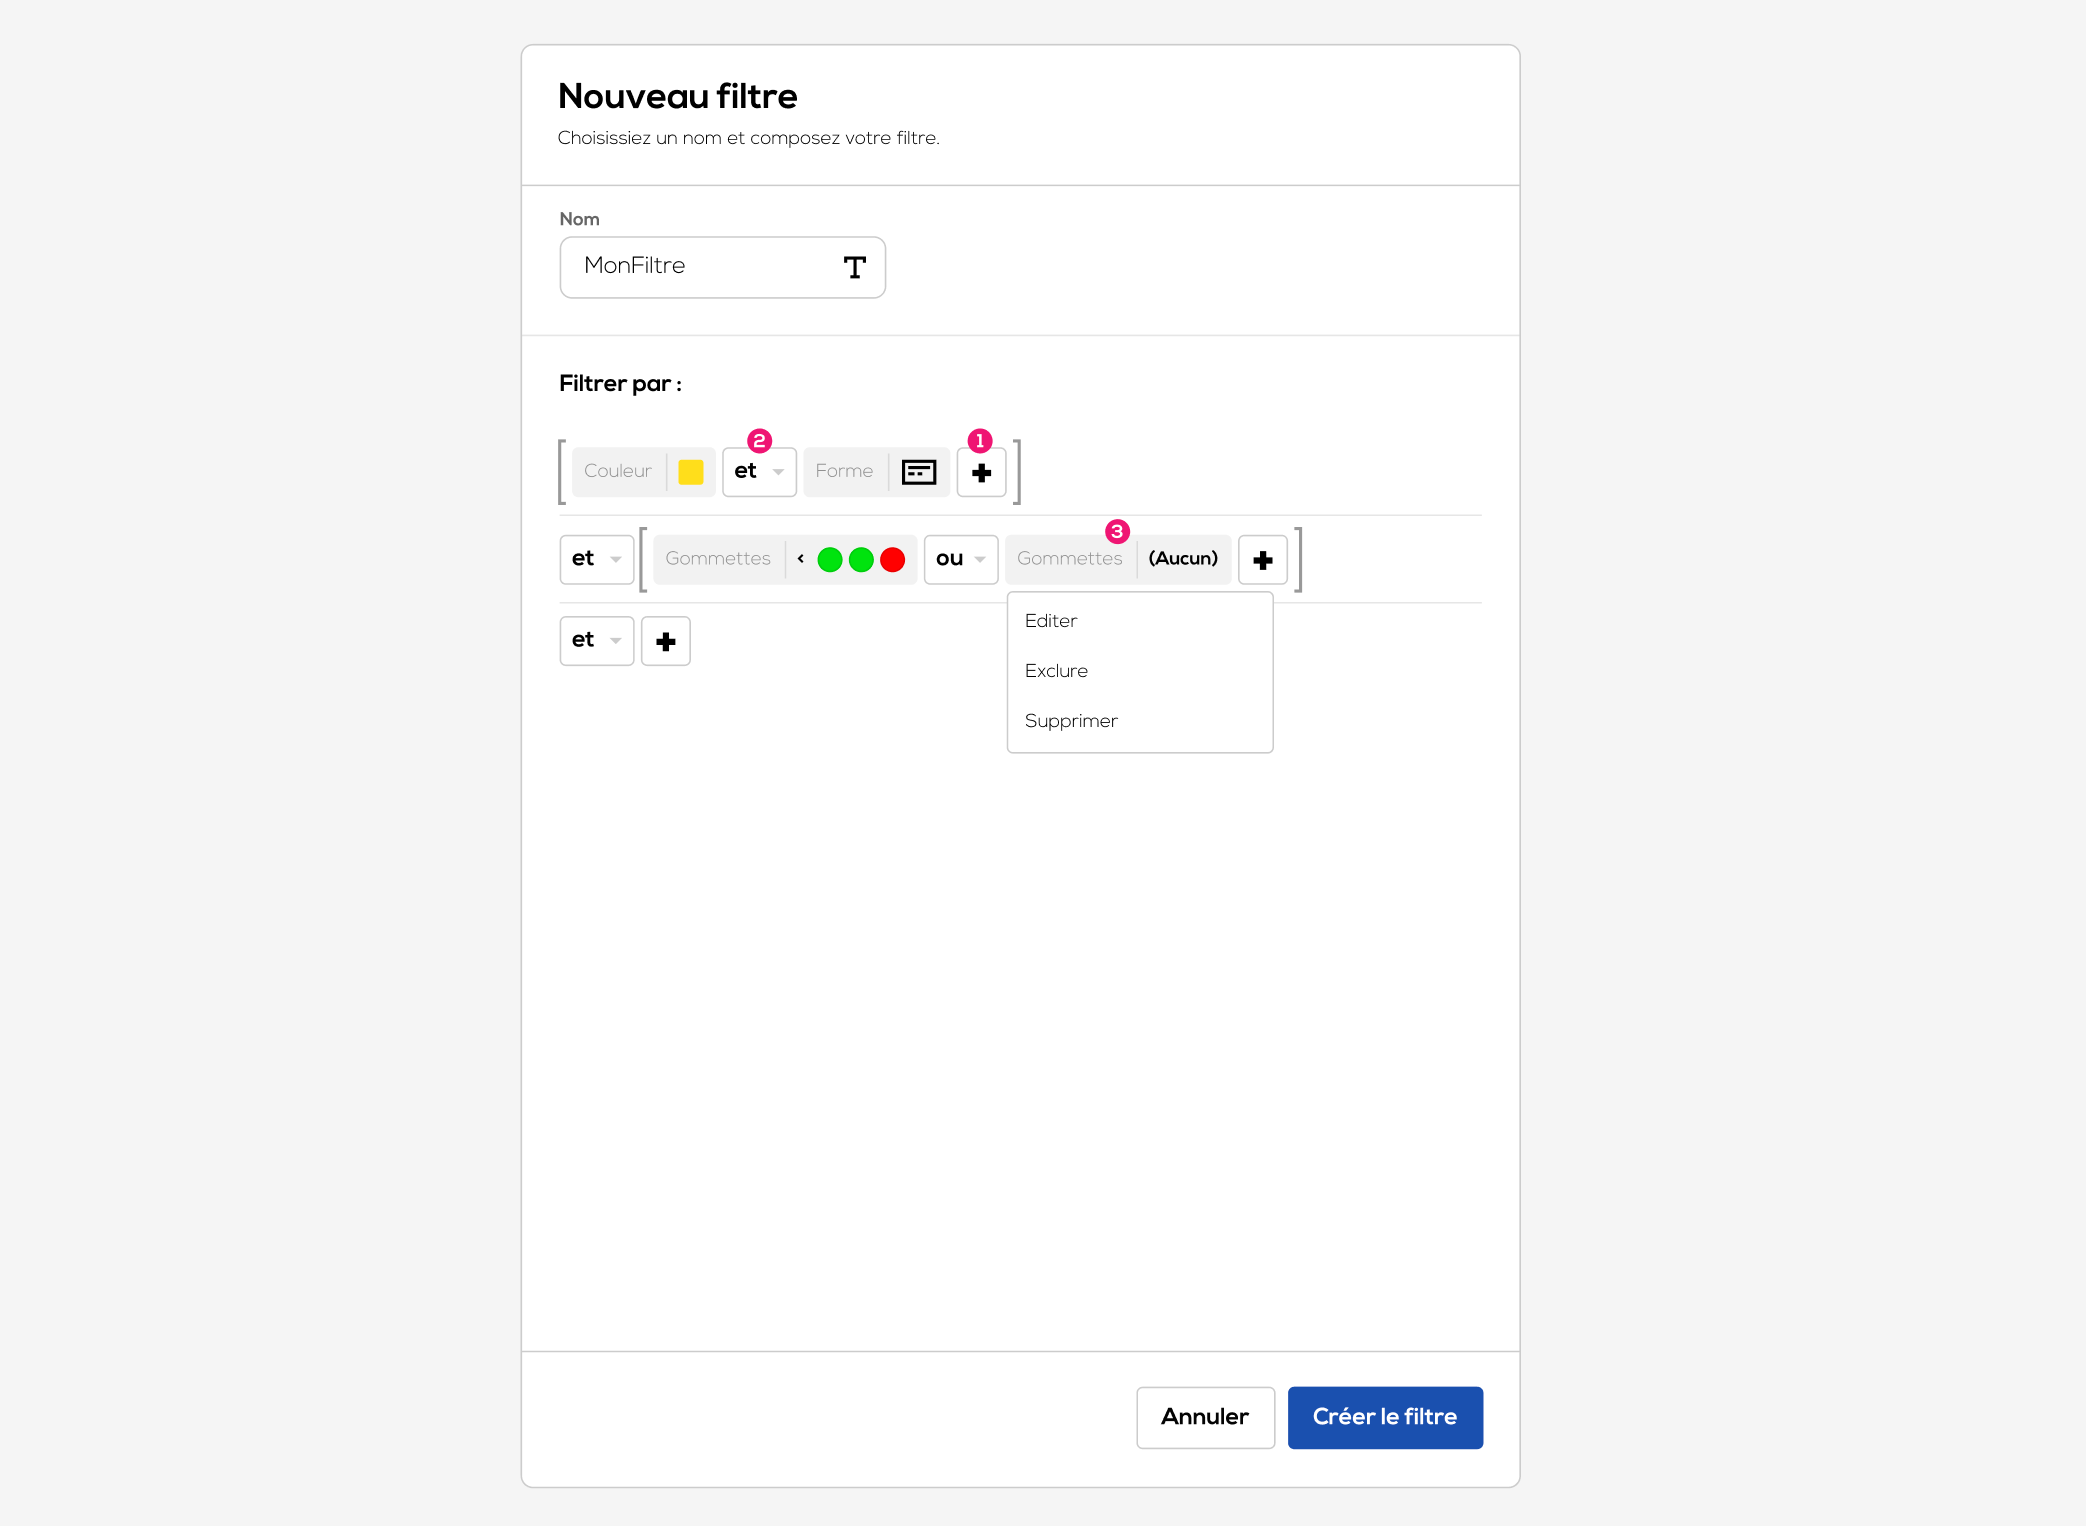Click plus icon after Gommettes (Aucun)

point(1262,560)
